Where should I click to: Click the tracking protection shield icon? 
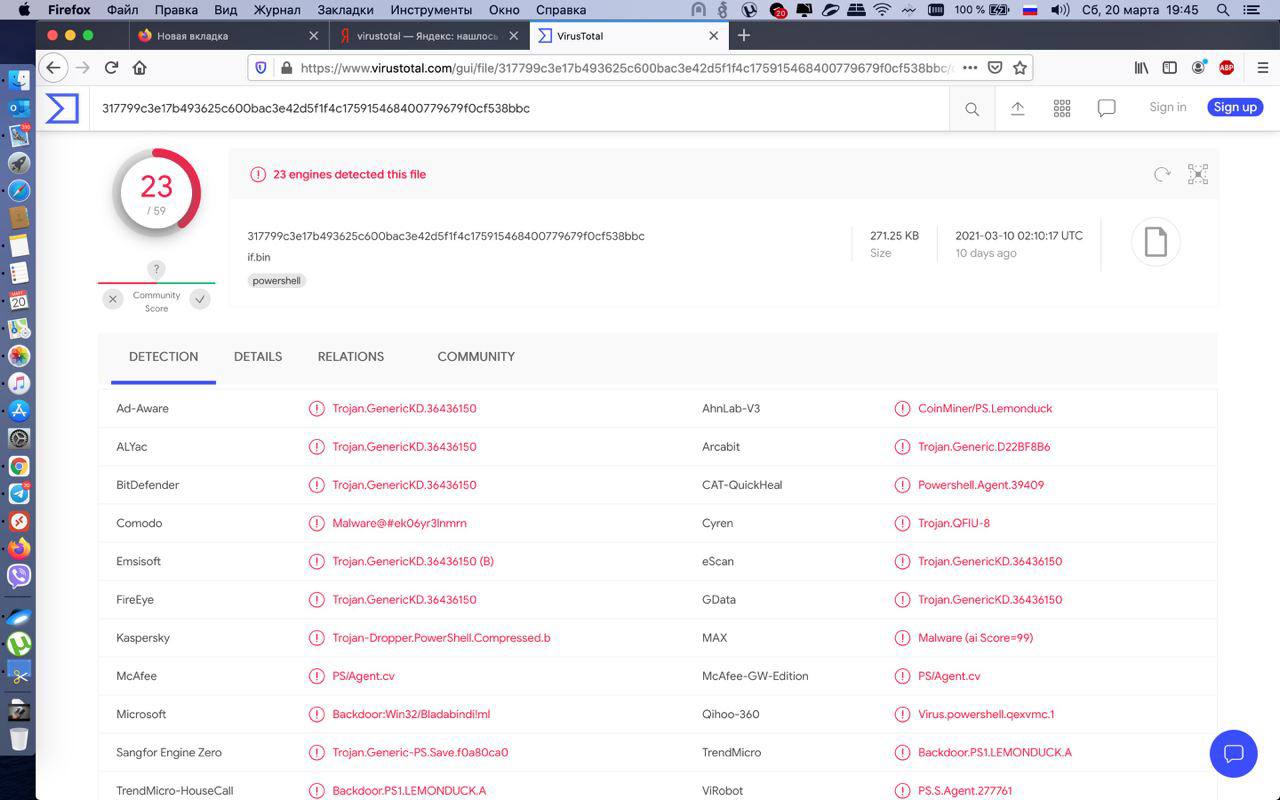coord(261,68)
